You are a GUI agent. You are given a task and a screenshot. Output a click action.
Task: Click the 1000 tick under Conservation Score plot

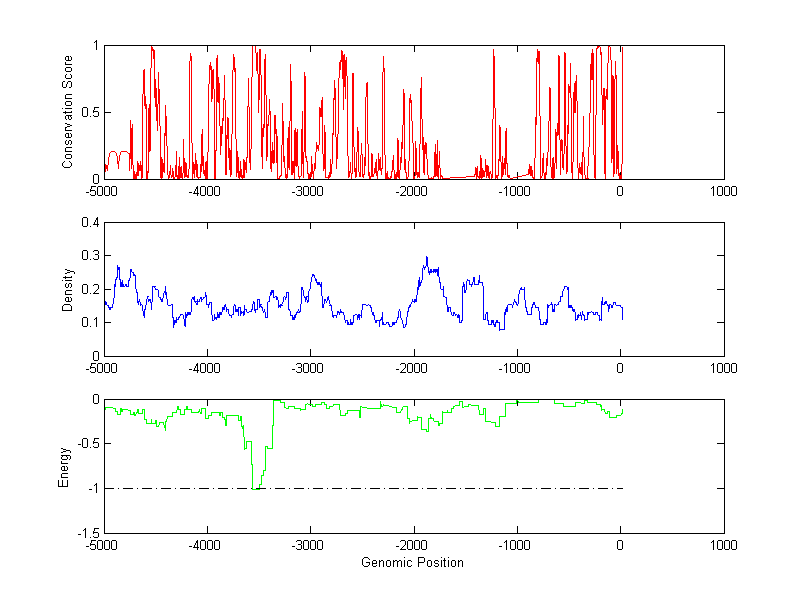coord(723,192)
